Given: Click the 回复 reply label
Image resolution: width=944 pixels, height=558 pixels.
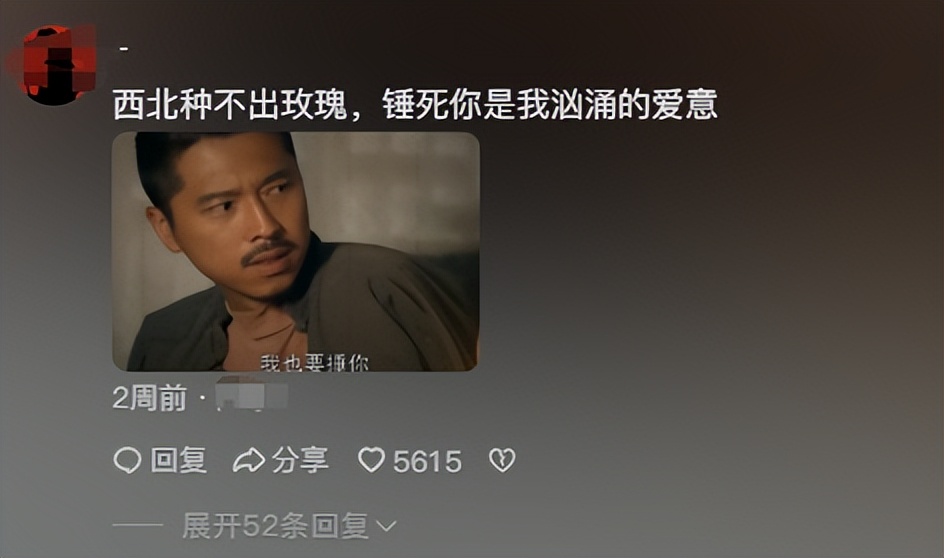Looking at the screenshot, I should [179, 460].
